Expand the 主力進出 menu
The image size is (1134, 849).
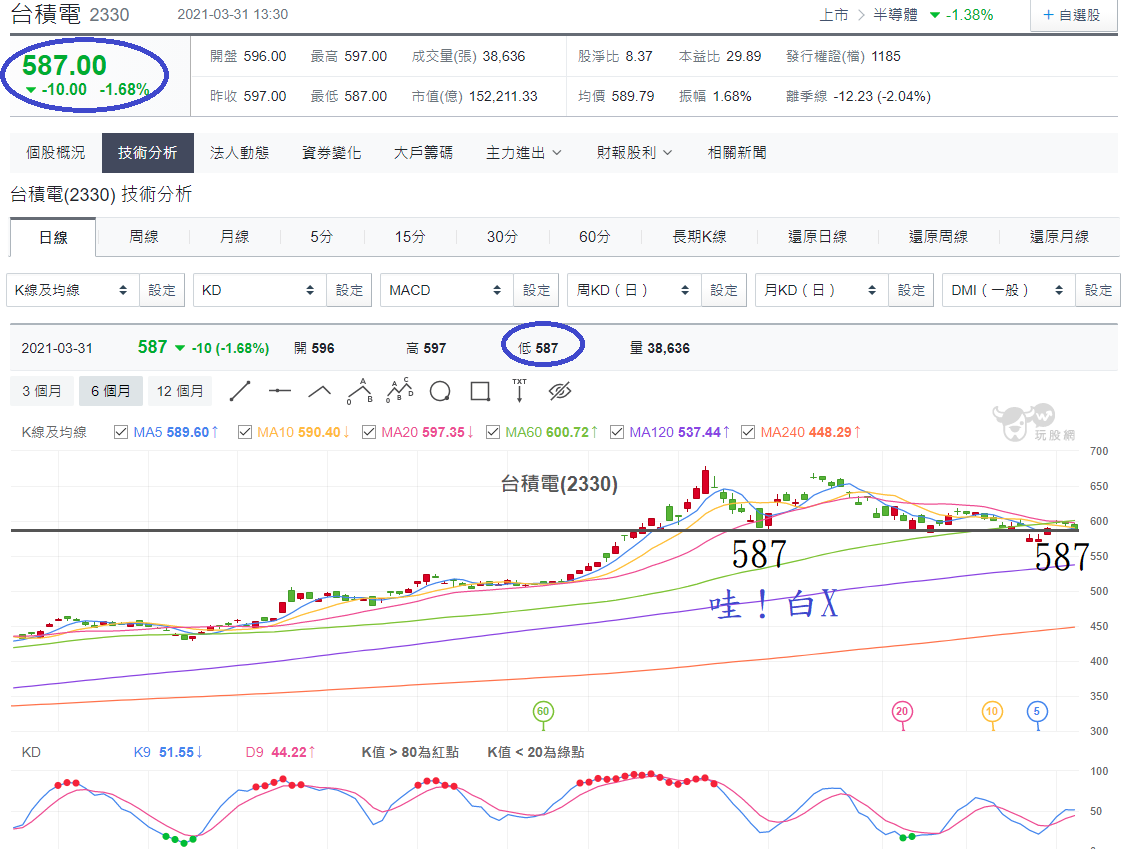point(523,153)
